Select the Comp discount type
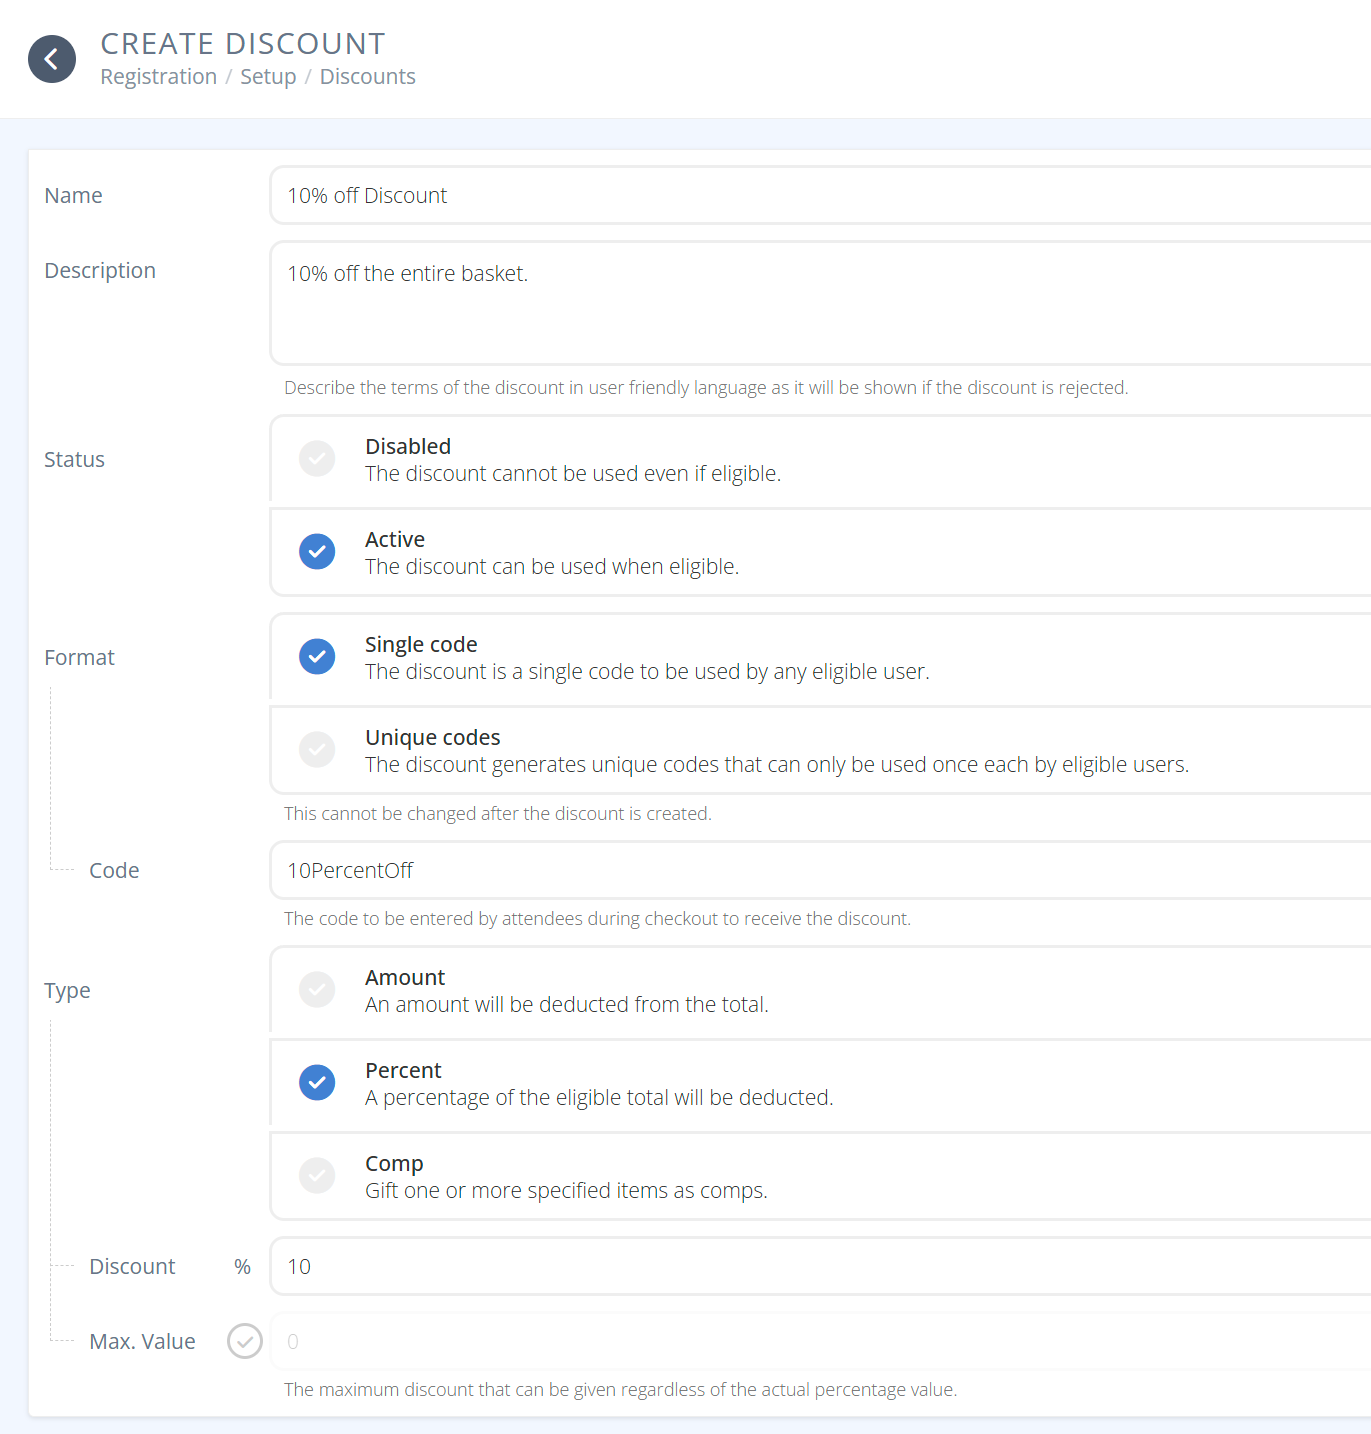 coord(317,1176)
